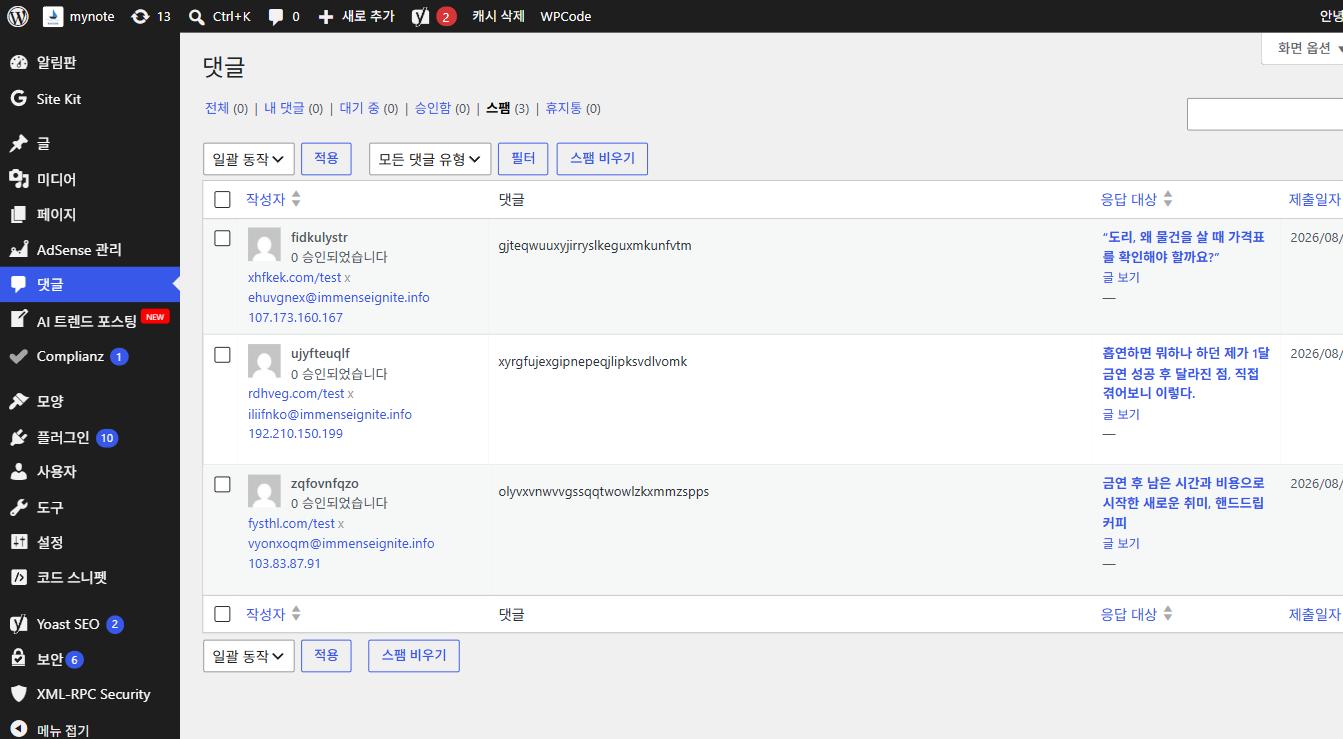Viewport: 1343px width, 739px height.
Task: Click the plus icon for 새로 추가
Action: 325,17
